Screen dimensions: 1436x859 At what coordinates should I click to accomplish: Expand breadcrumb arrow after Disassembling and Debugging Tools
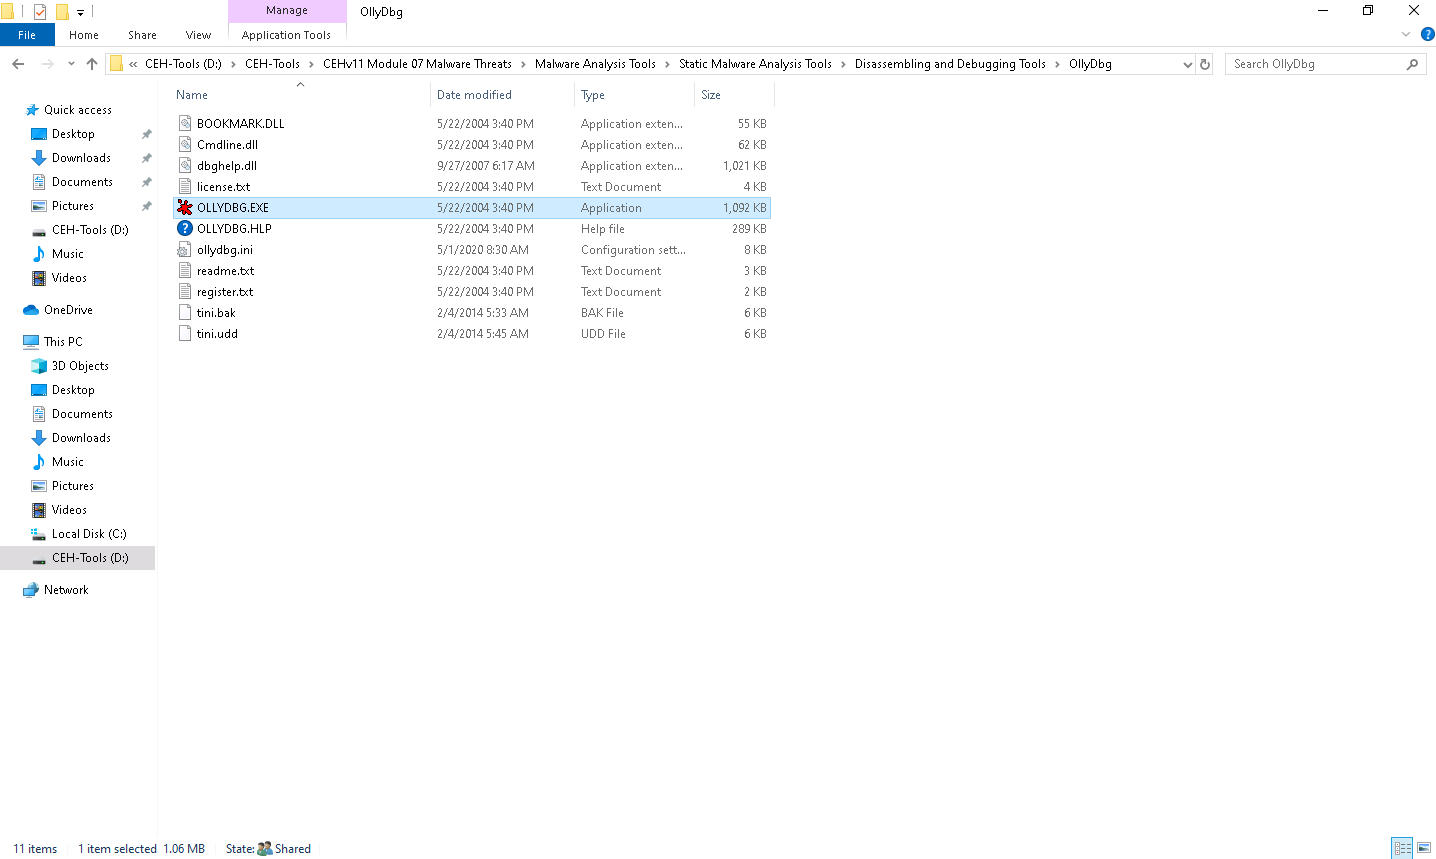point(1057,64)
